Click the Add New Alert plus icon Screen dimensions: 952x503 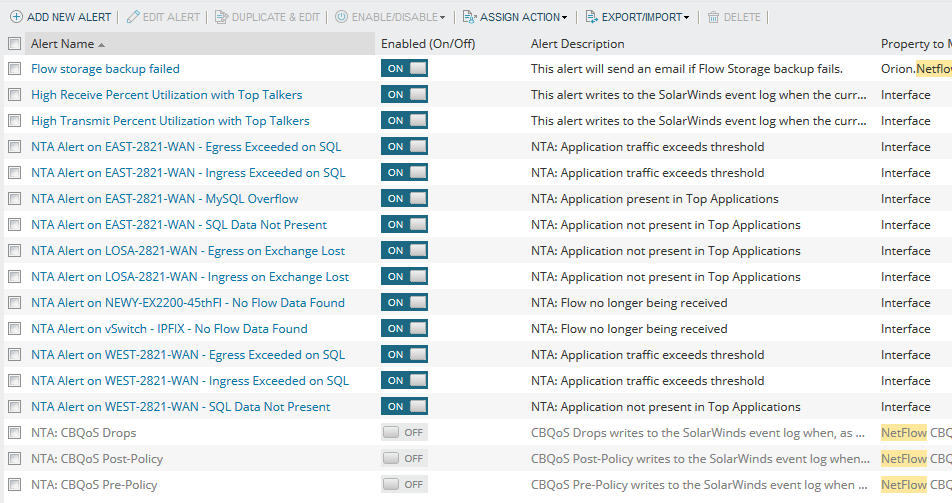pyautogui.click(x=16, y=17)
